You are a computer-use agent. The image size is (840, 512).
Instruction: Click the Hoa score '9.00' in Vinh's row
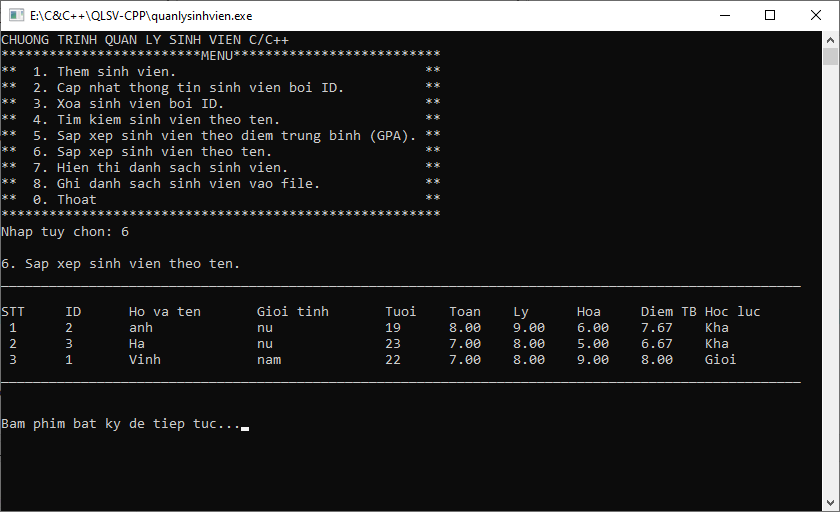(x=593, y=359)
